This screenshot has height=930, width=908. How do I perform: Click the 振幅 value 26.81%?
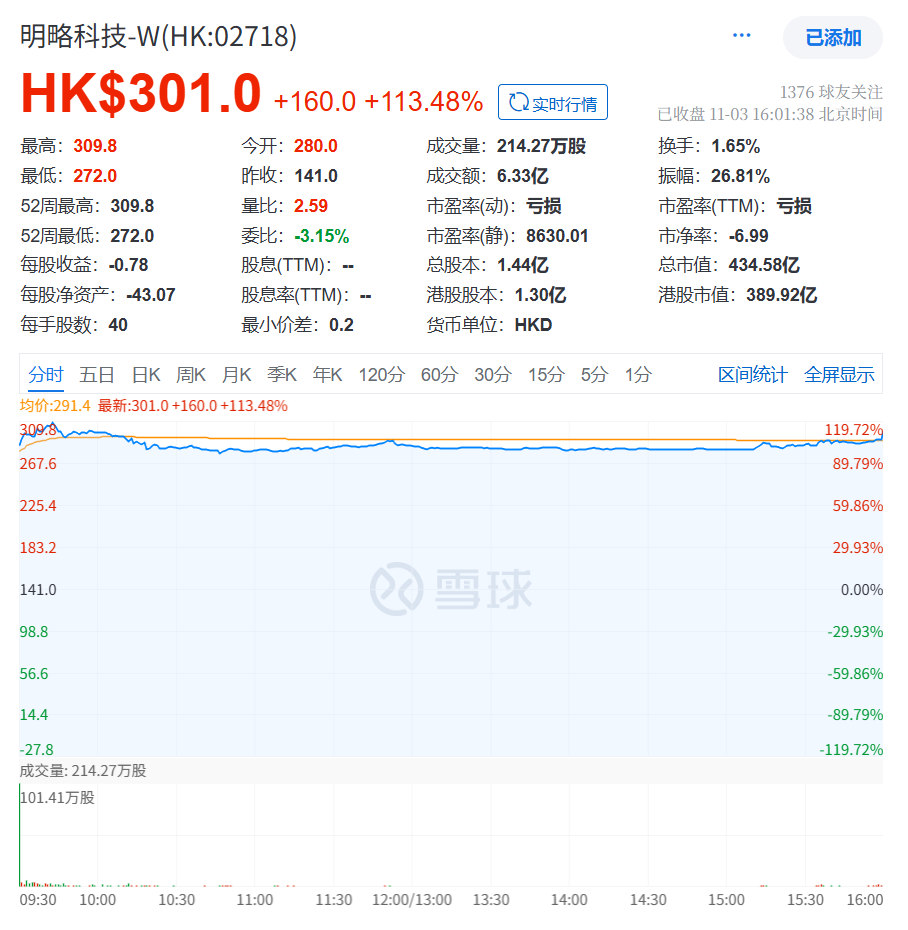740,176
